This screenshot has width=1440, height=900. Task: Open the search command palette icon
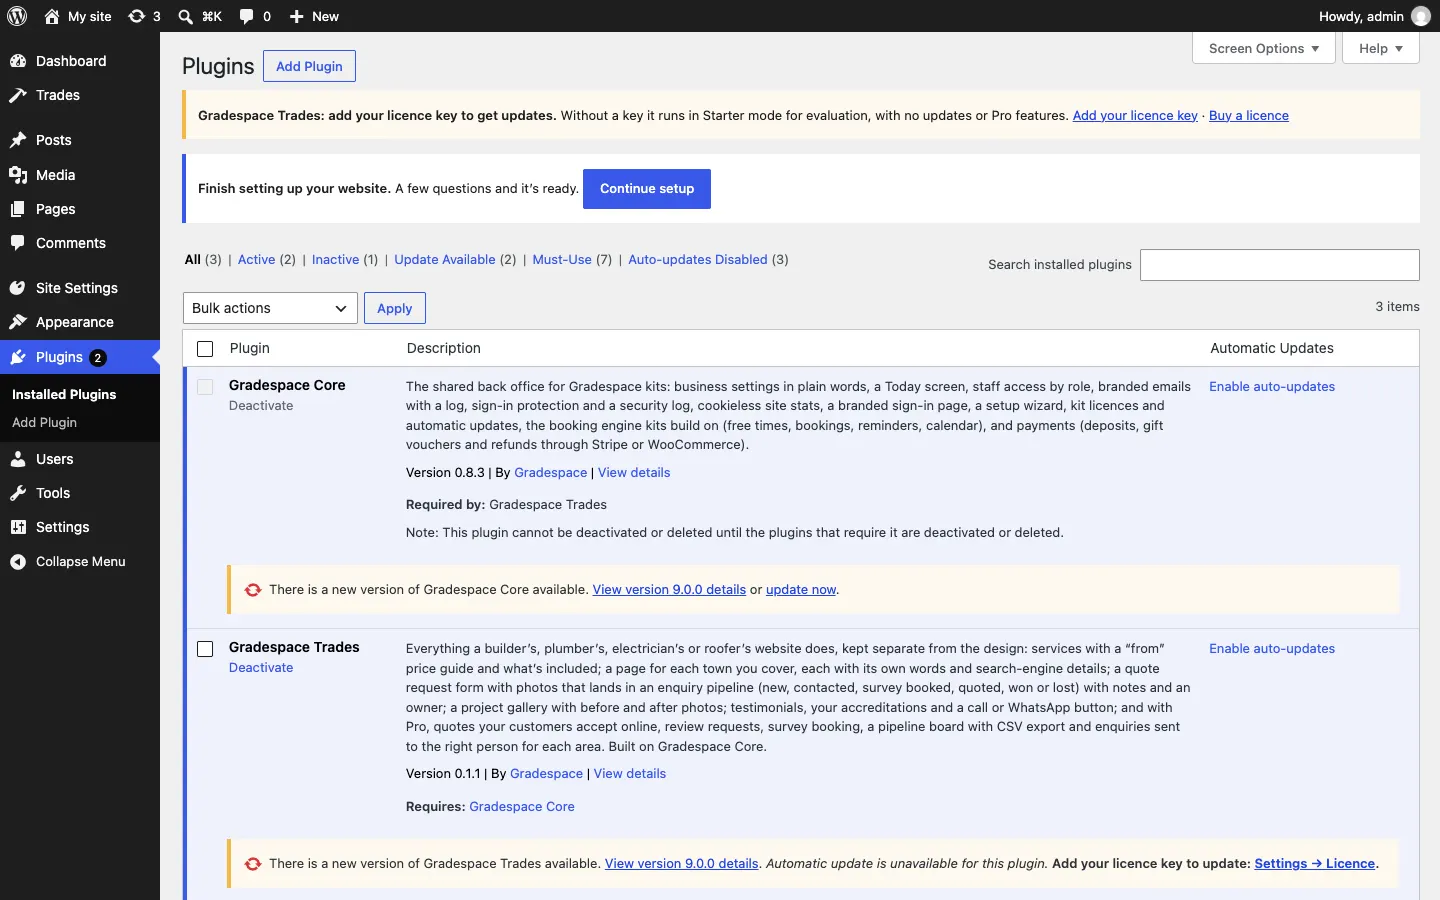[x=186, y=16]
